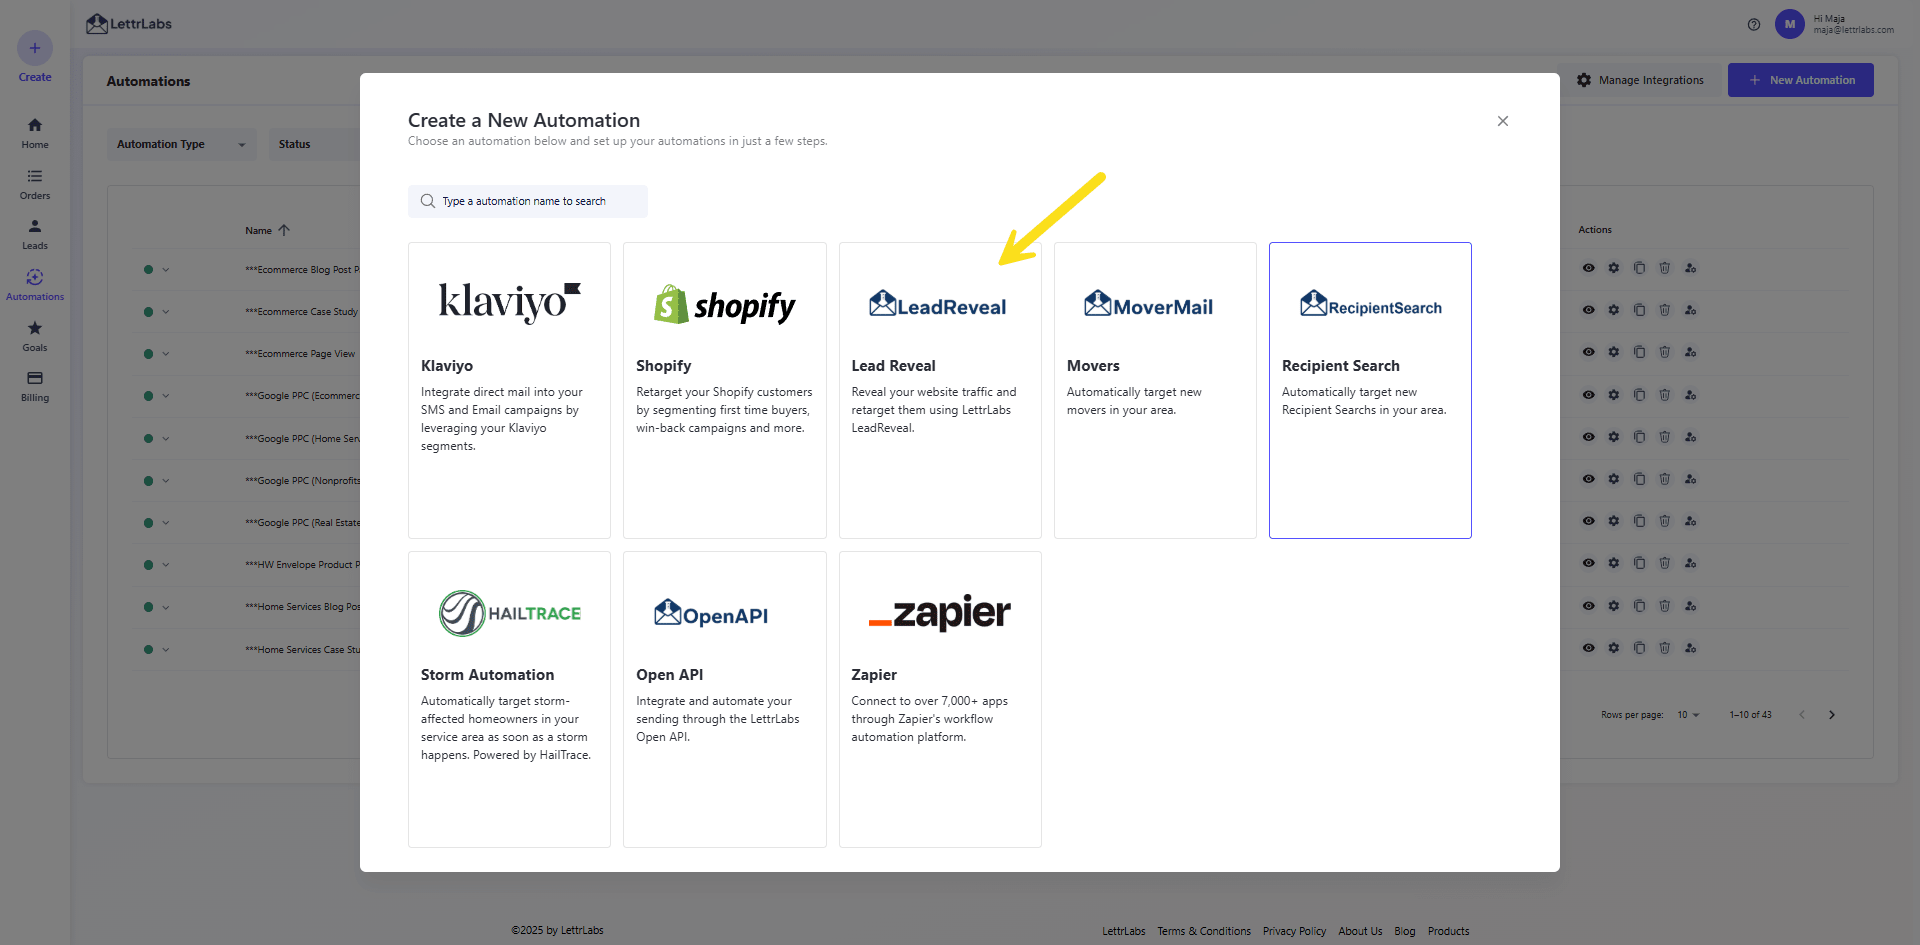Expand the HW Envelope Product row chevron
This screenshot has height=945, width=1920.
click(166, 565)
